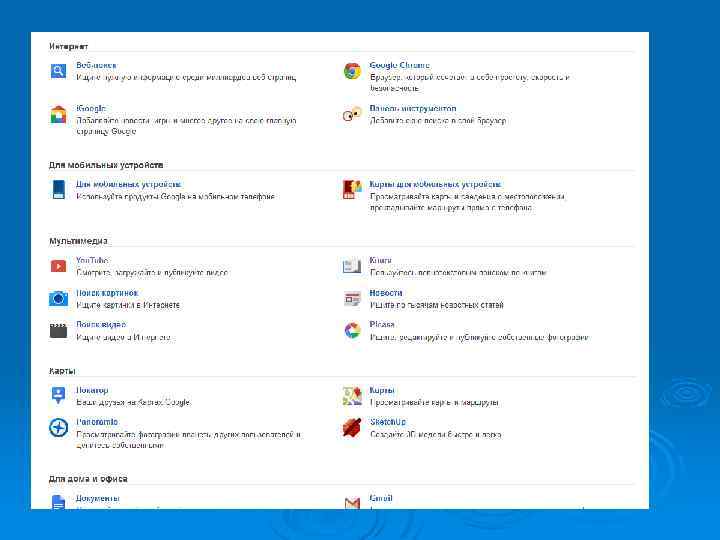The width and height of the screenshot is (720, 540).
Task: Open the Книги link
Action: point(380,260)
